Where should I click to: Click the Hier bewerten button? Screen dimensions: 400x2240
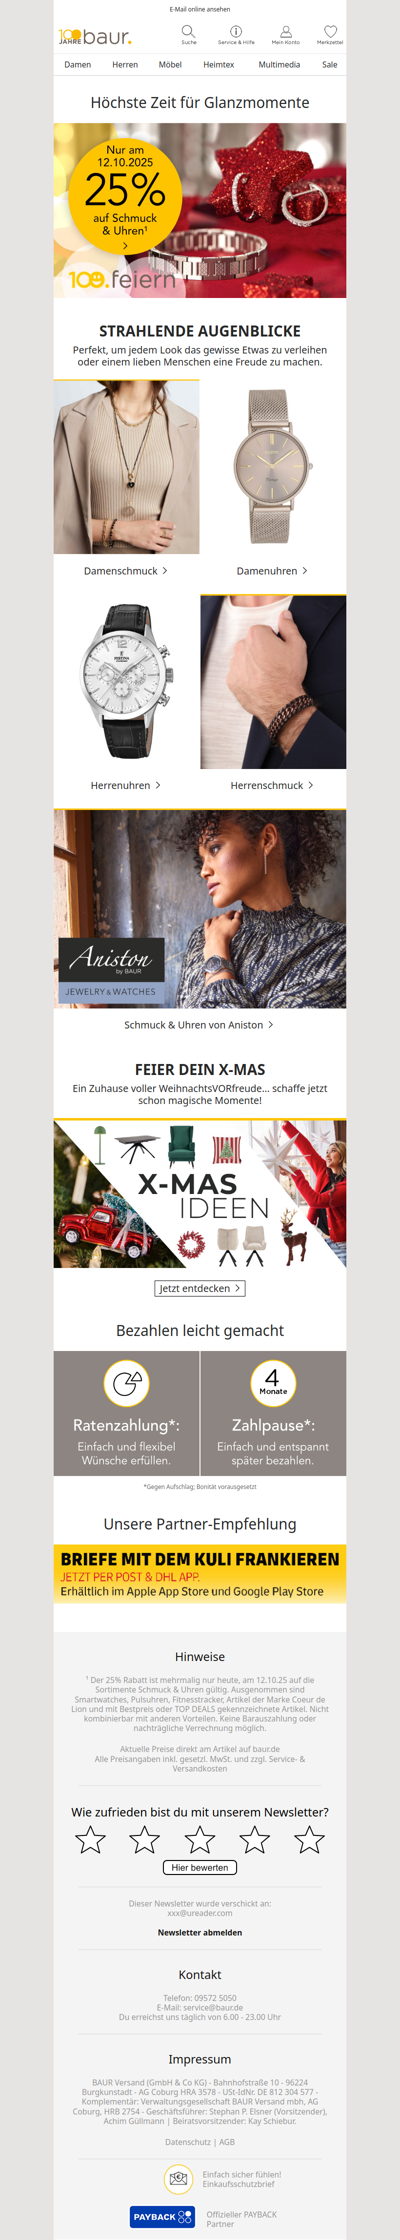pos(200,1867)
